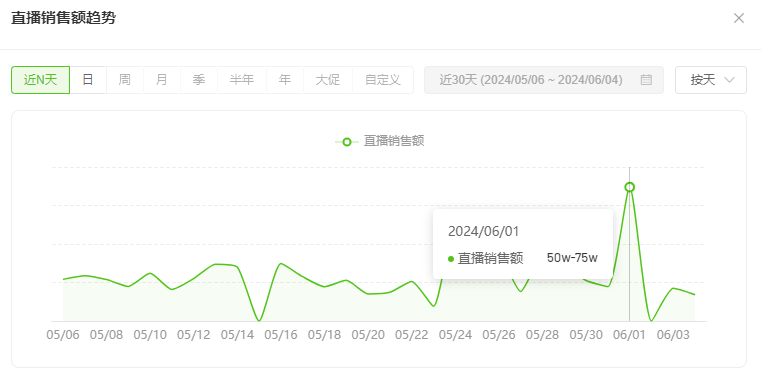
Task: Select the 近N天 tab
Action: (x=41, y=80)
